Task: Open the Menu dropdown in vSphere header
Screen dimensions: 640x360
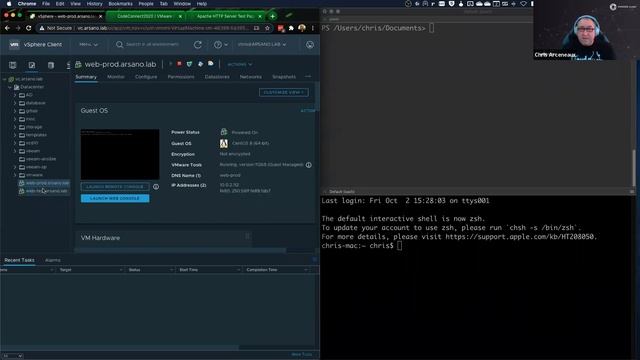Action: click(x=89, y=44)
